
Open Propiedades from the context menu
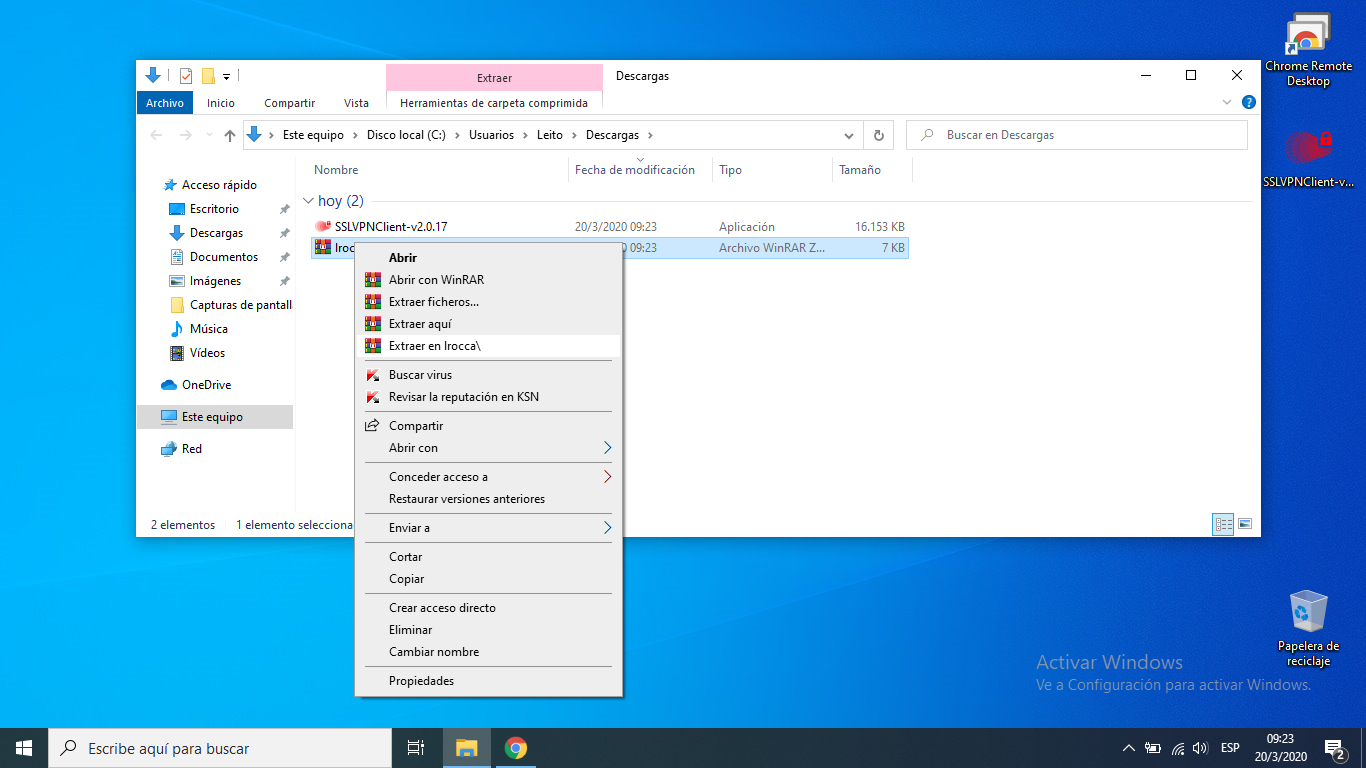(489, 681)
